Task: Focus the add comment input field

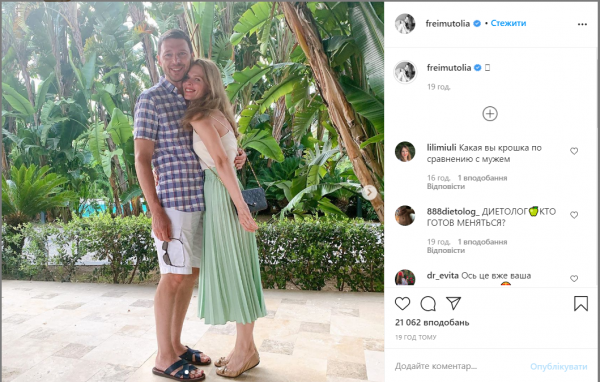Action: pyautogui.click(x=458, y=366)
